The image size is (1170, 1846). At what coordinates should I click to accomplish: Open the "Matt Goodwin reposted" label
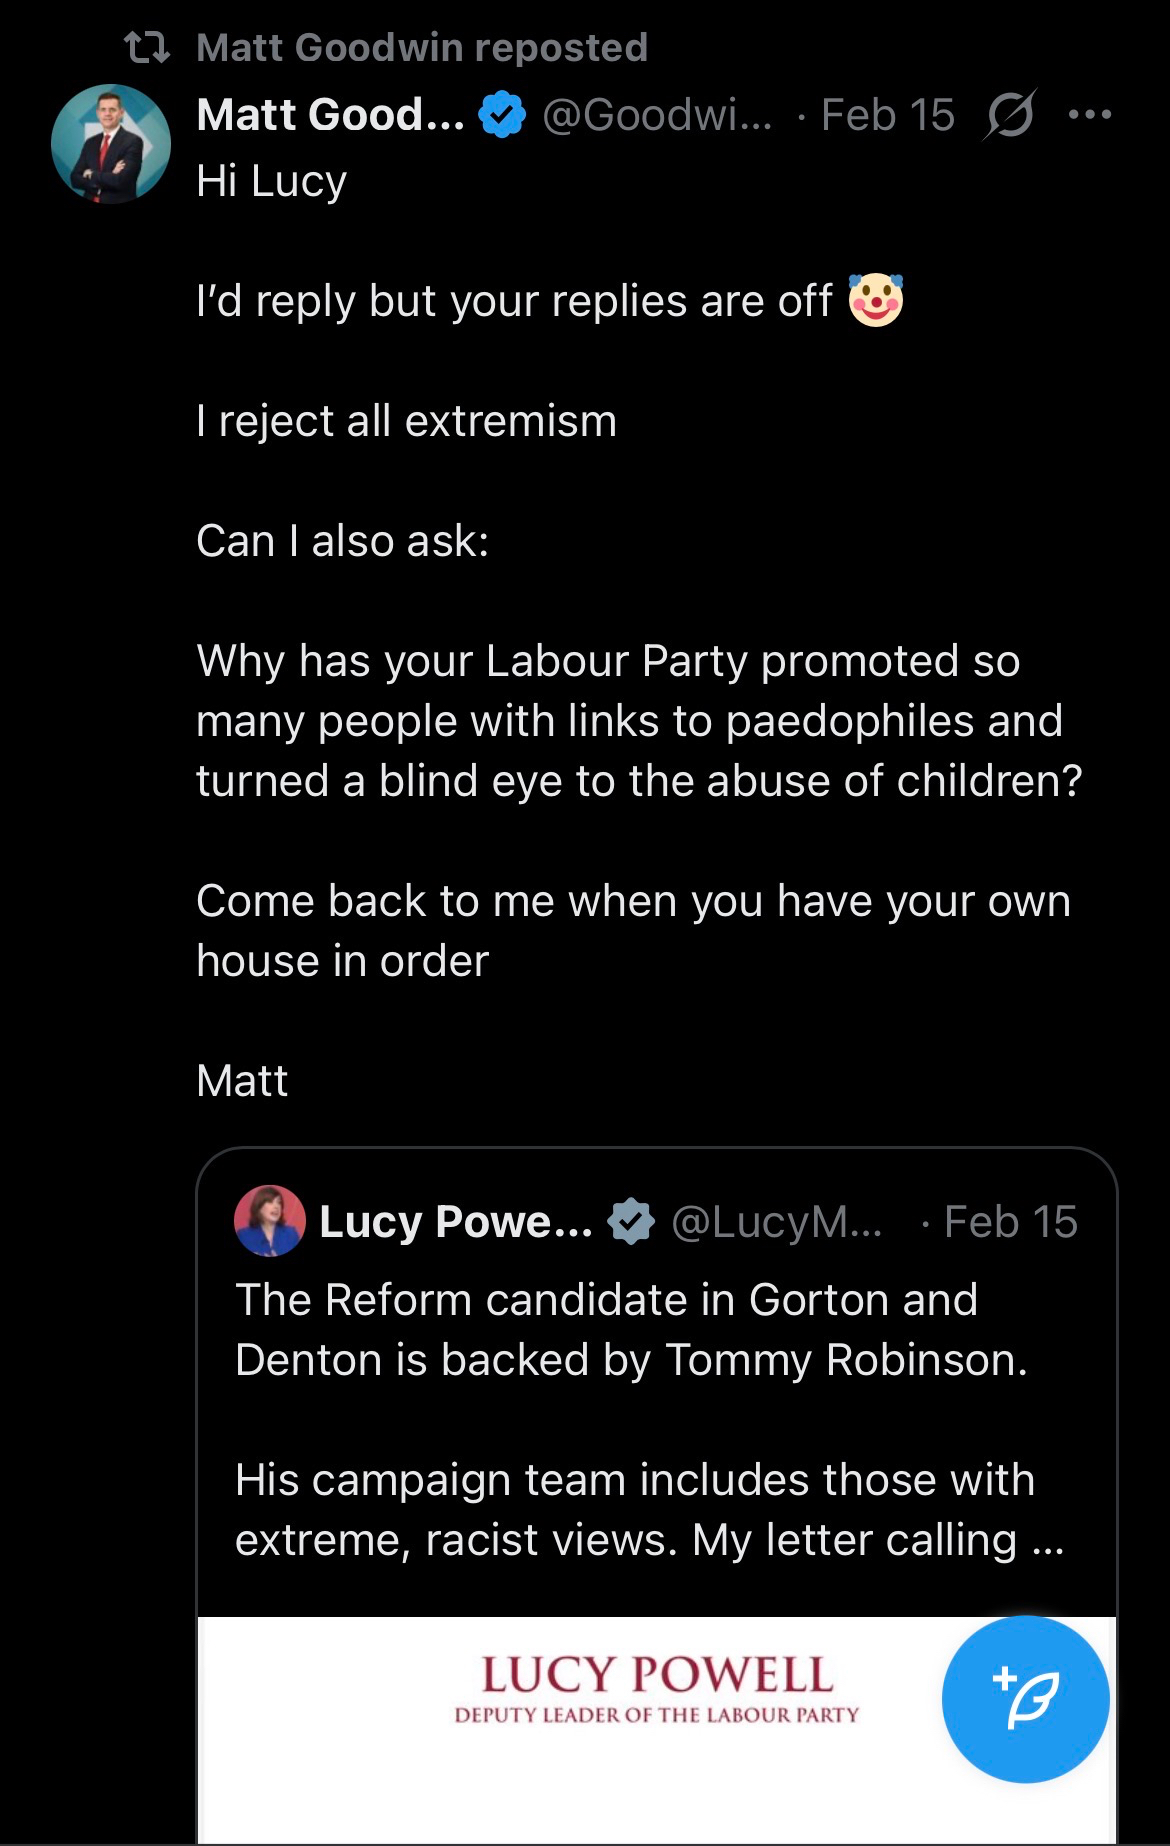click(422, 47)
